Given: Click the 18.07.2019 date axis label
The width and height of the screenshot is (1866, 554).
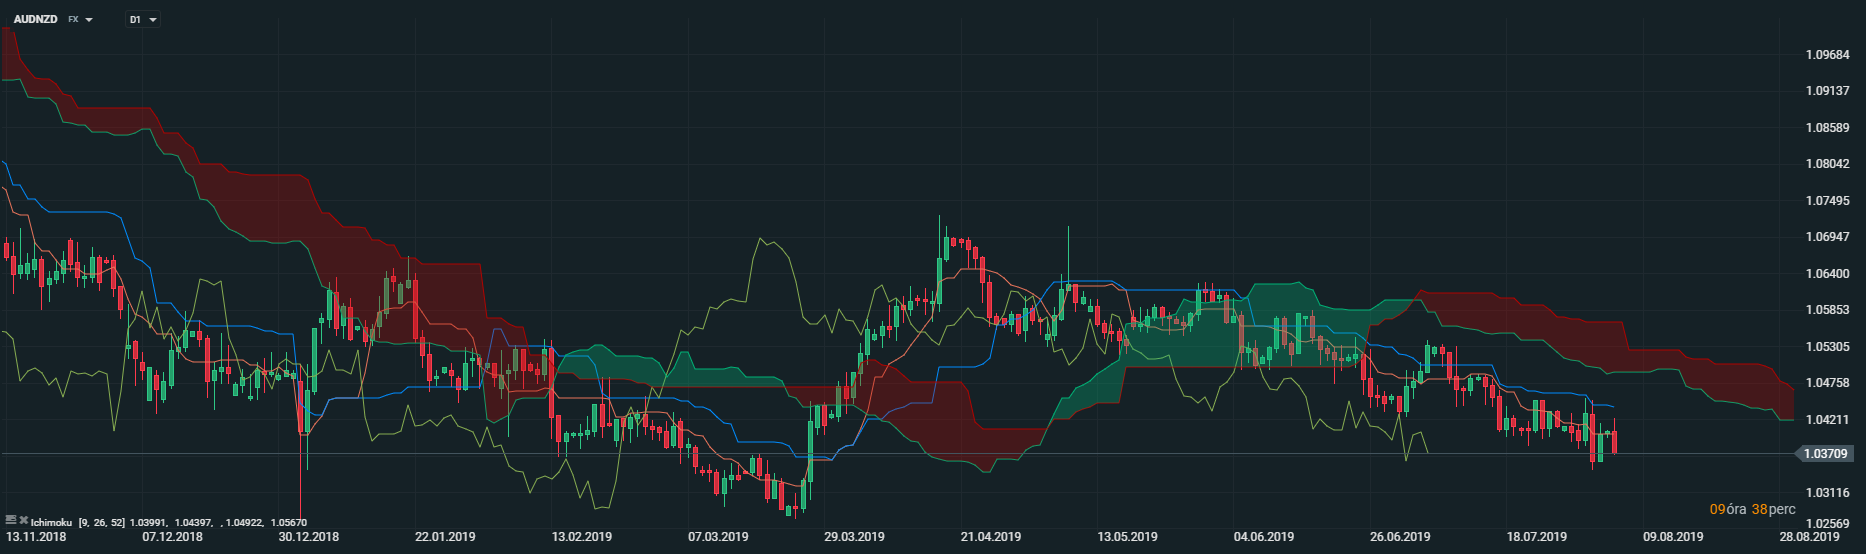Looking at the screenshot, I should tap(1537, 537).
